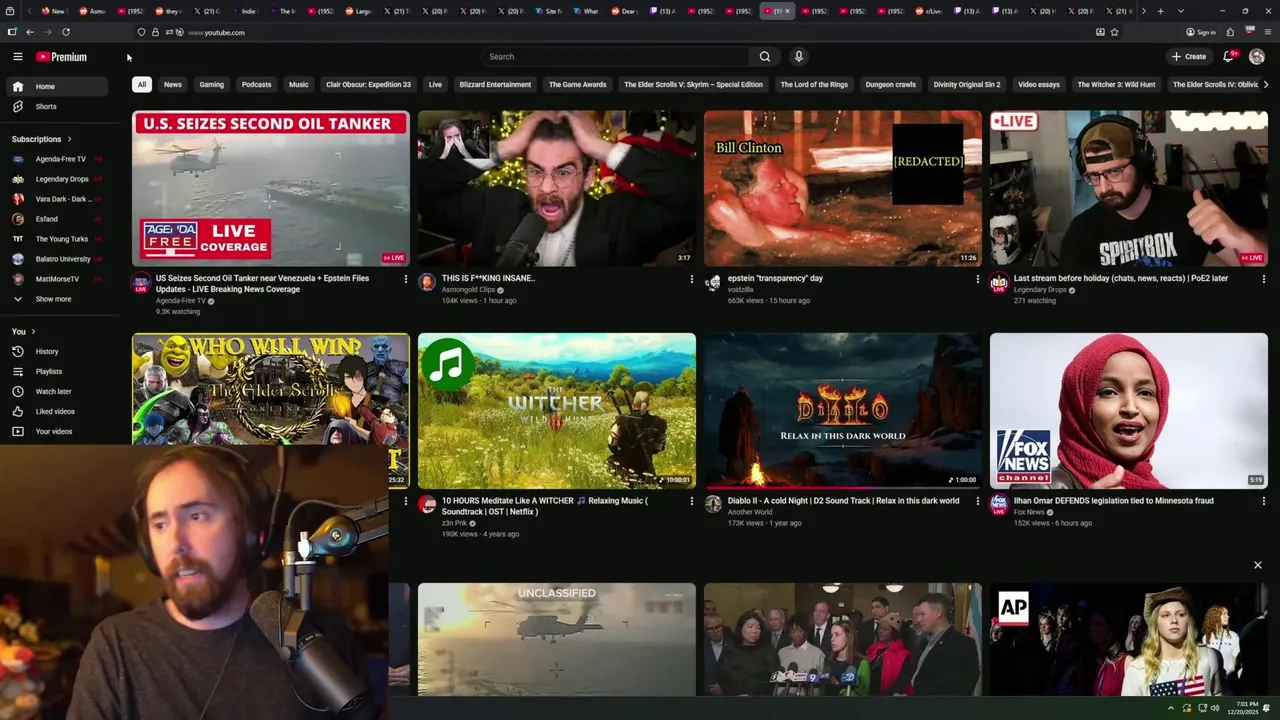Viewport: 1280px width, 720px height.
Task: Click the site security lock icon
Action: [155, 32]
